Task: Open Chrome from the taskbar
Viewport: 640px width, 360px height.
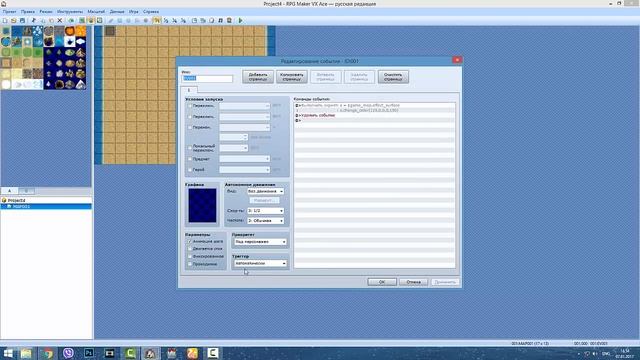Action: coord(47,353)
